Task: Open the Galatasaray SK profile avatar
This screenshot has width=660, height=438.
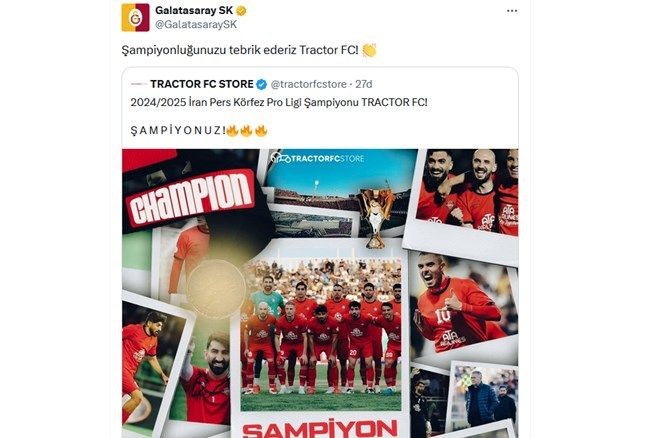Action: [135, 17]
